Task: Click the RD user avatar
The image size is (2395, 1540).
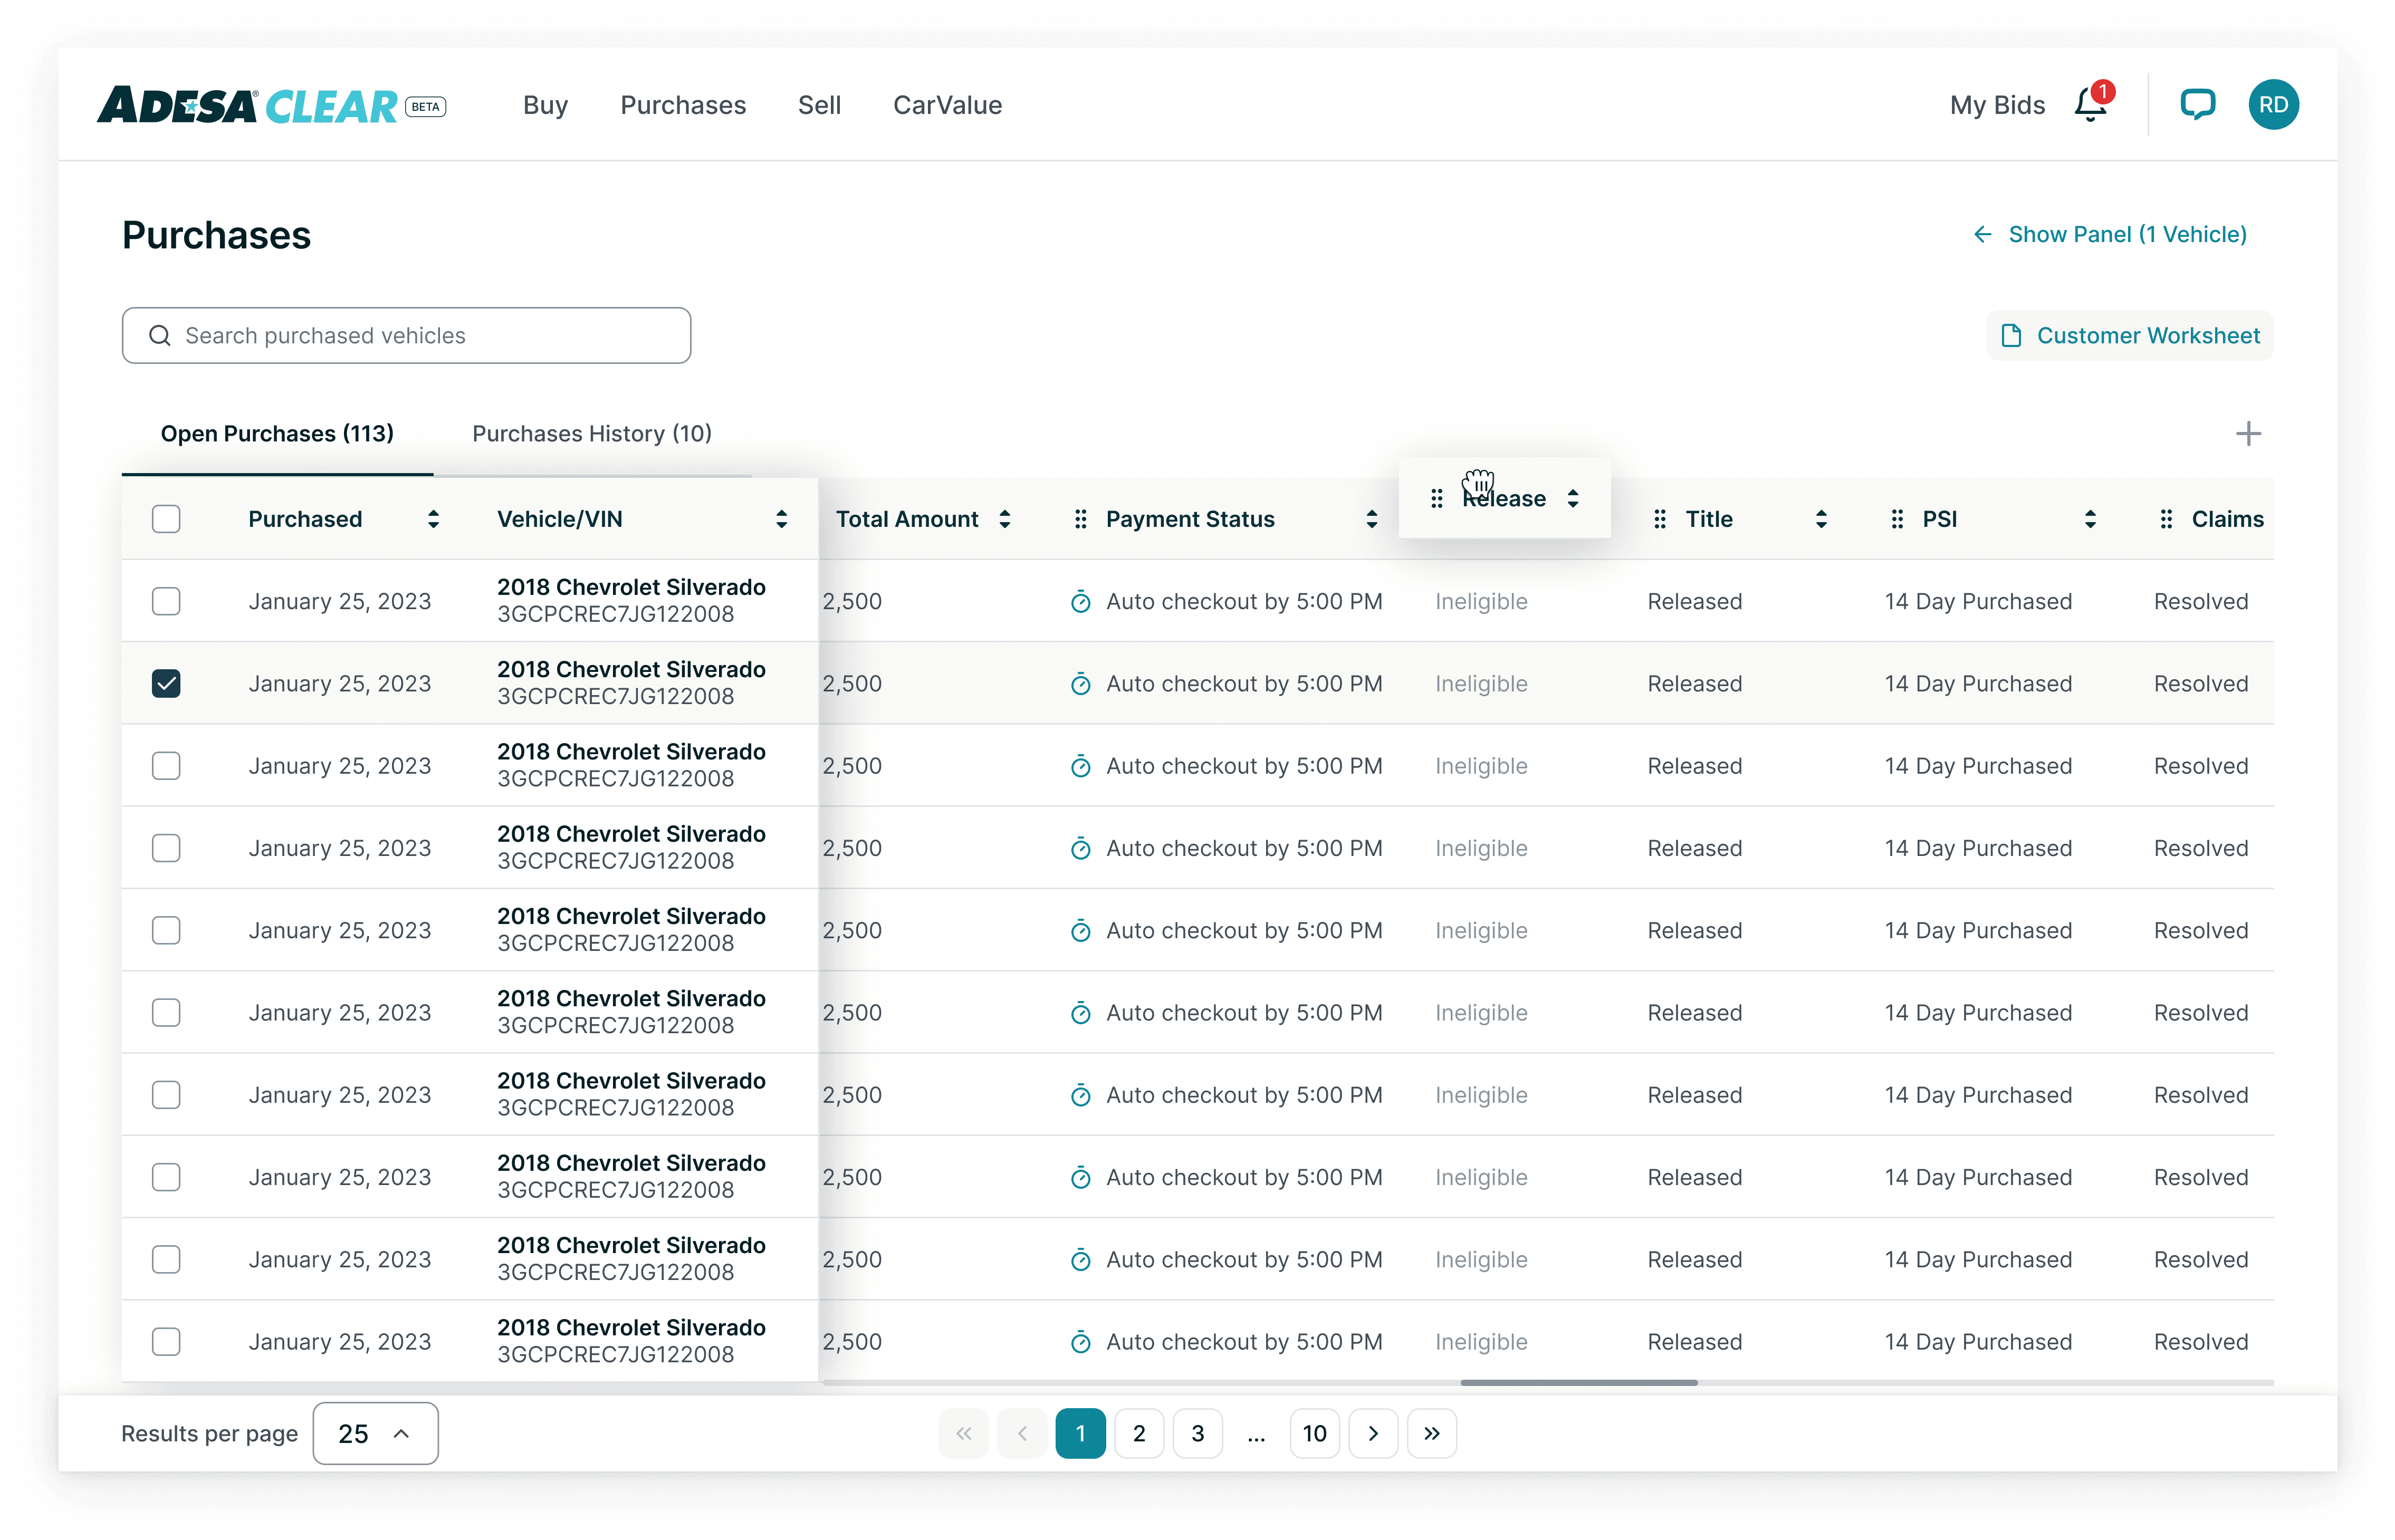Action: pos(2273,105)
